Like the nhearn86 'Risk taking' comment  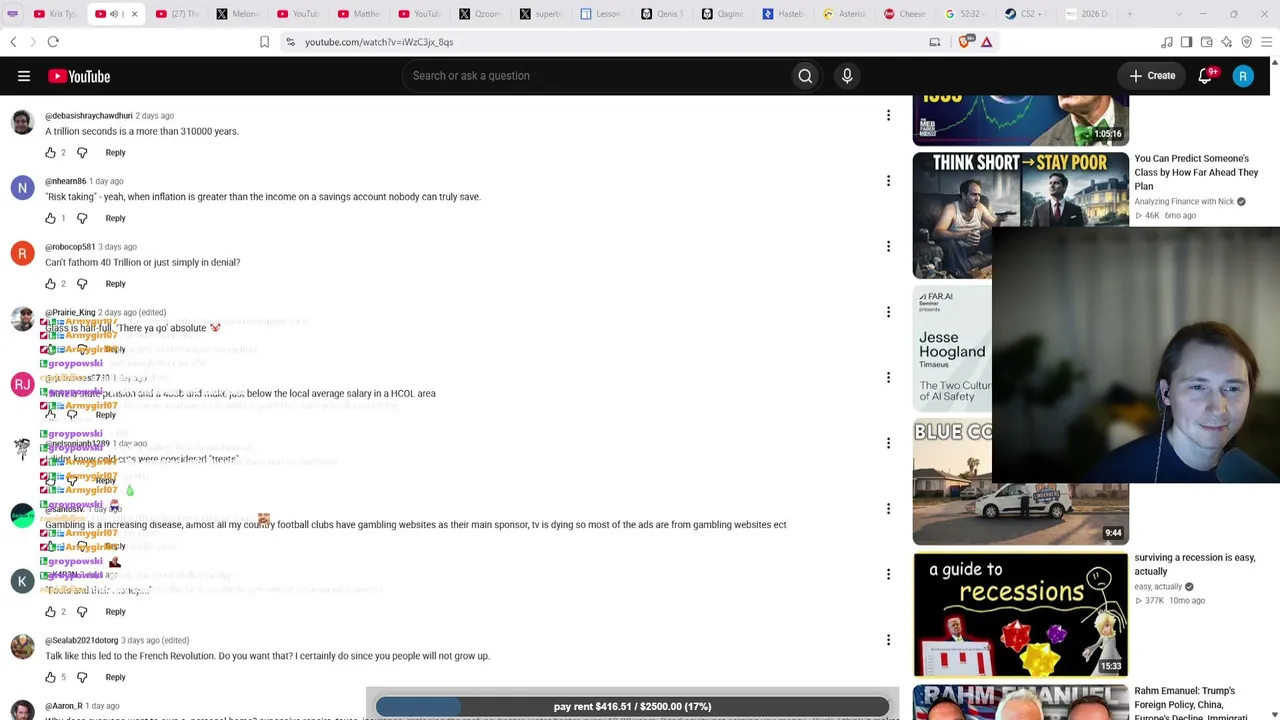click(51, 218)
